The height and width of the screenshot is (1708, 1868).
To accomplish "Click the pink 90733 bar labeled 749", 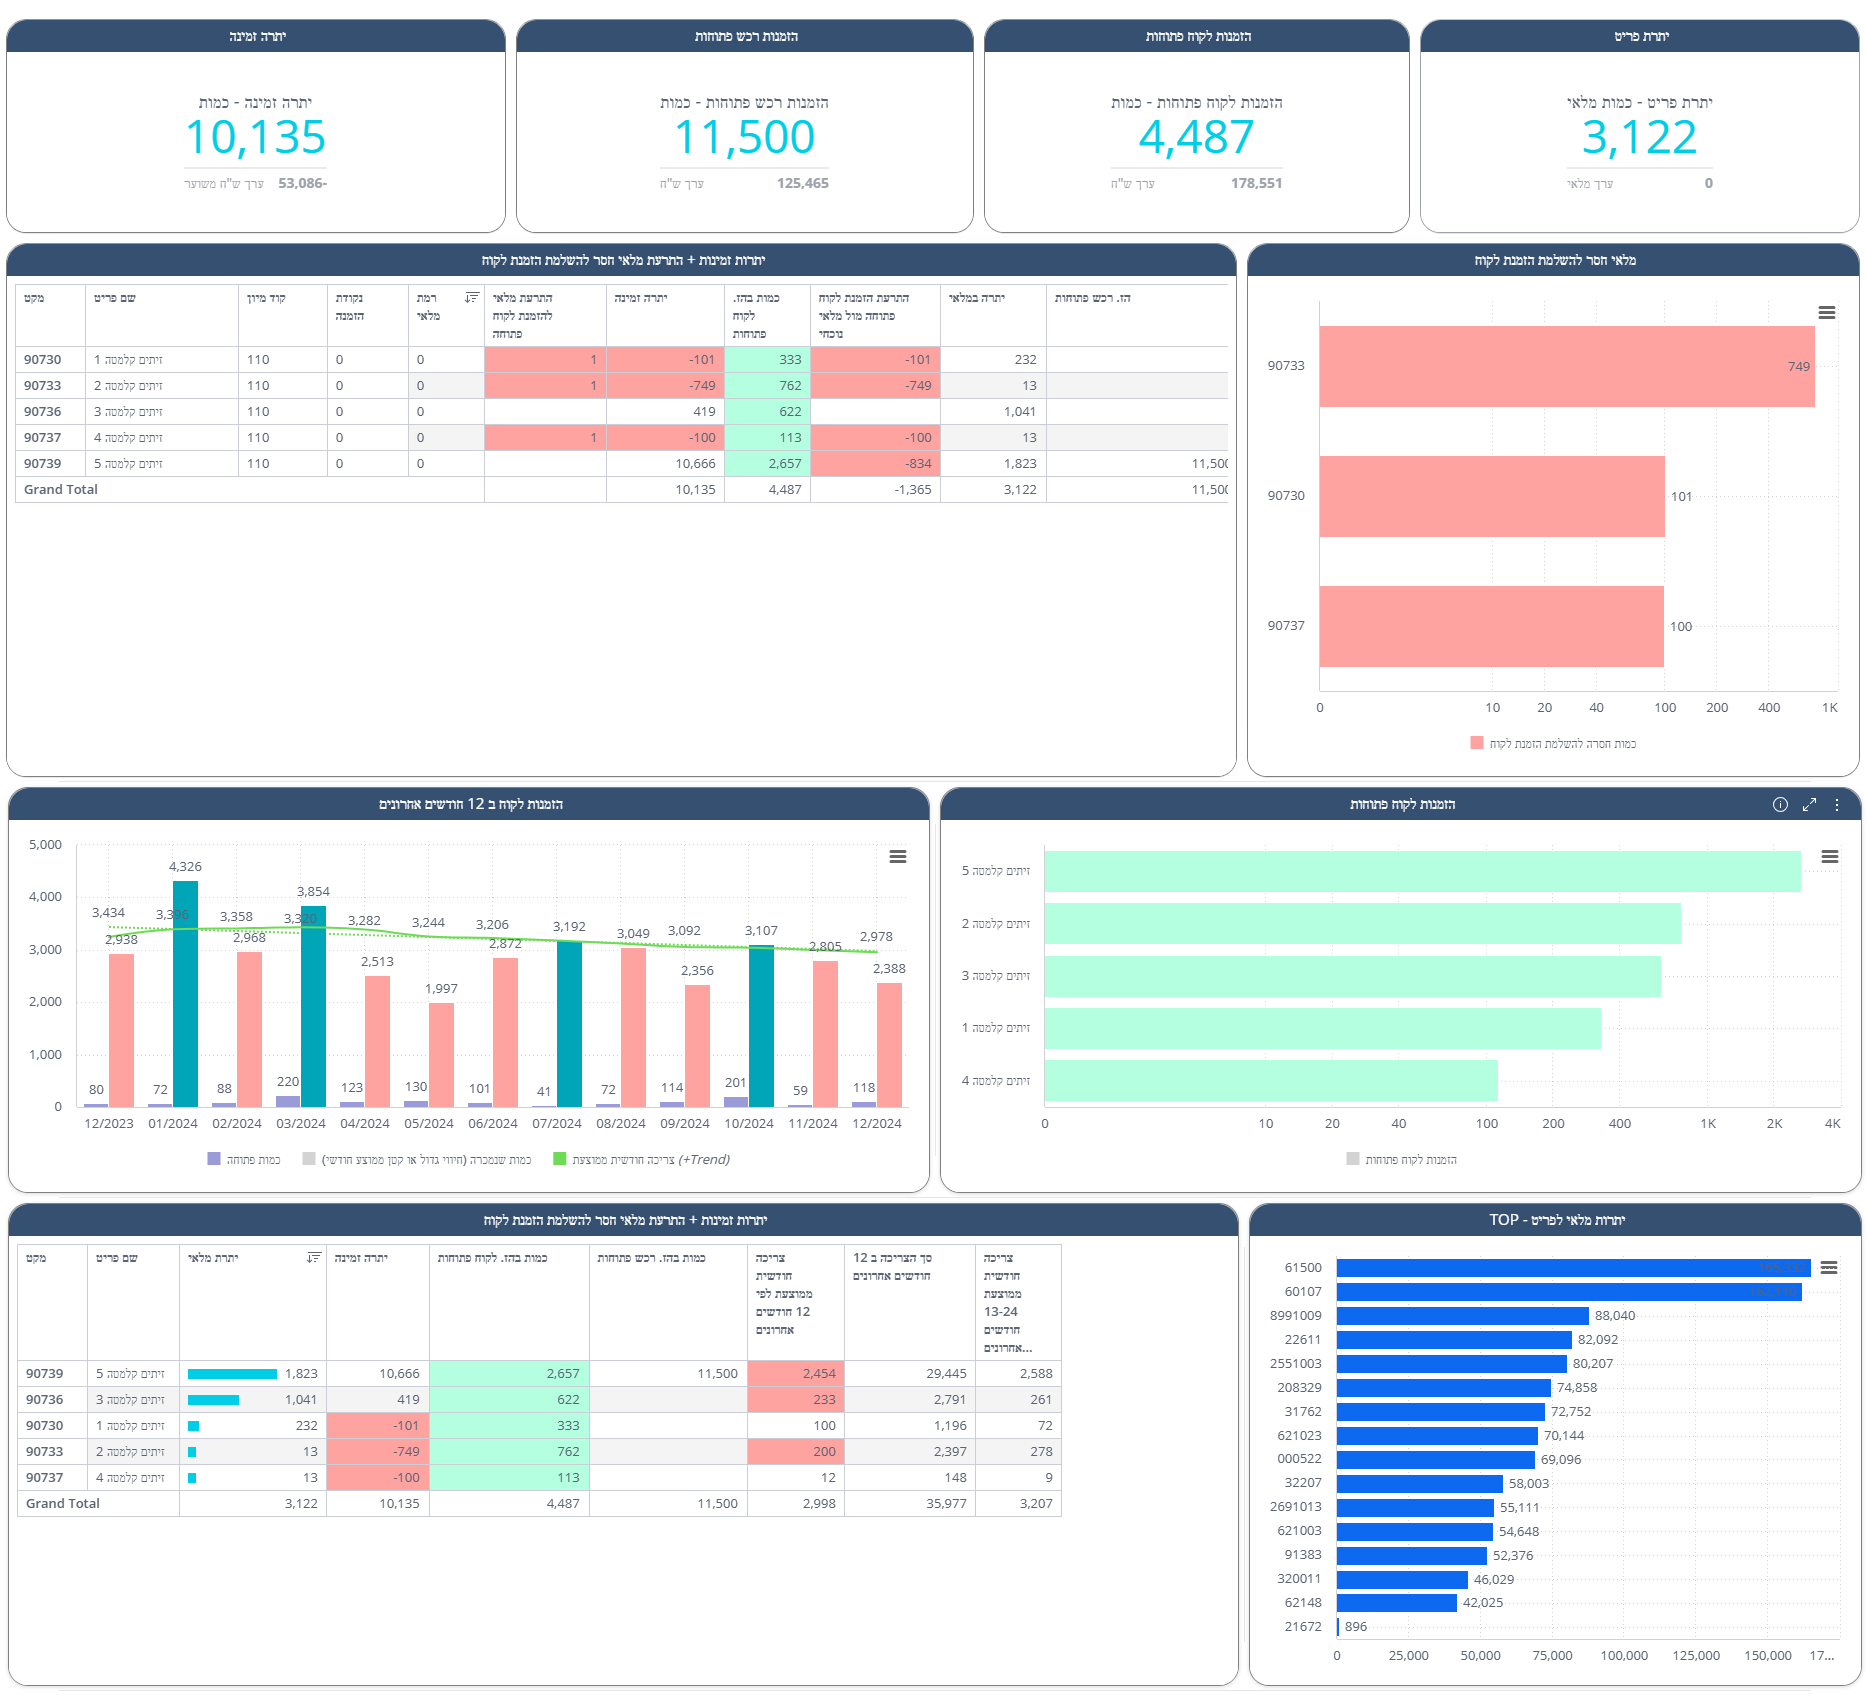I will click(x=1566, y=367).
